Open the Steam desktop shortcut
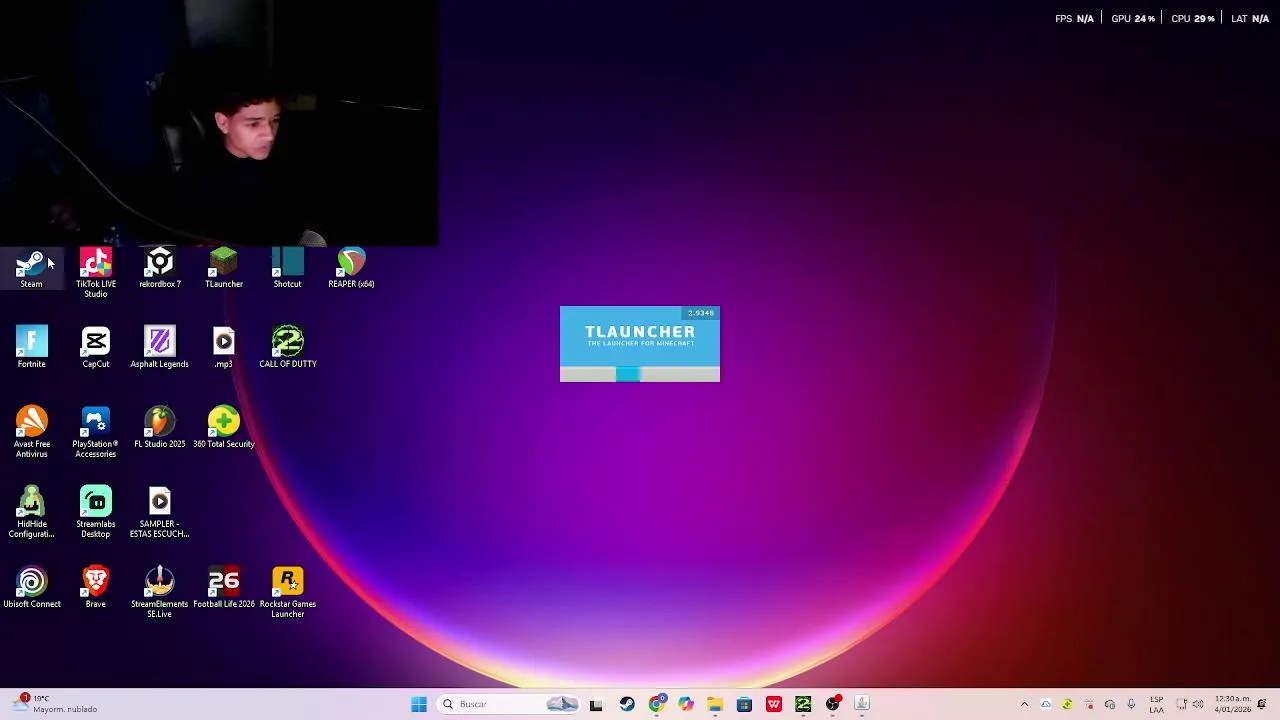This screenshot has width=1280, height=720. tap(31, 268)
